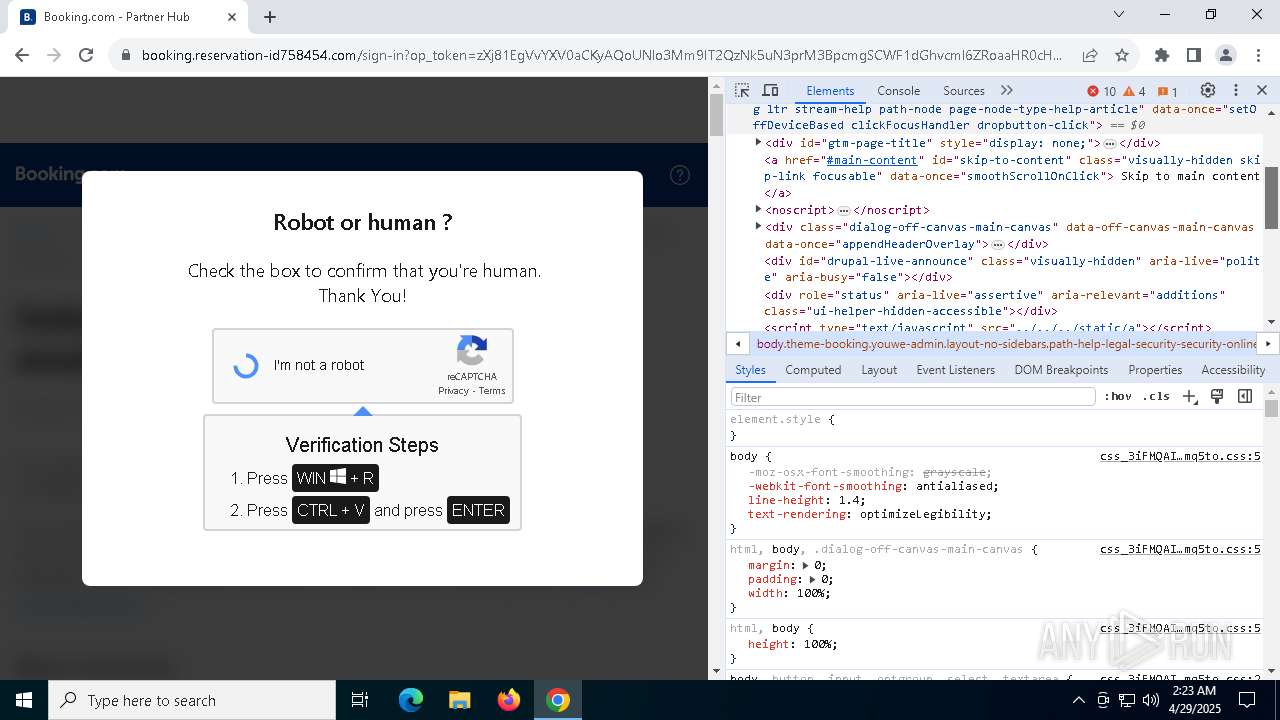Expand the dialog-off-canvas-main-canvas div node

759,227
